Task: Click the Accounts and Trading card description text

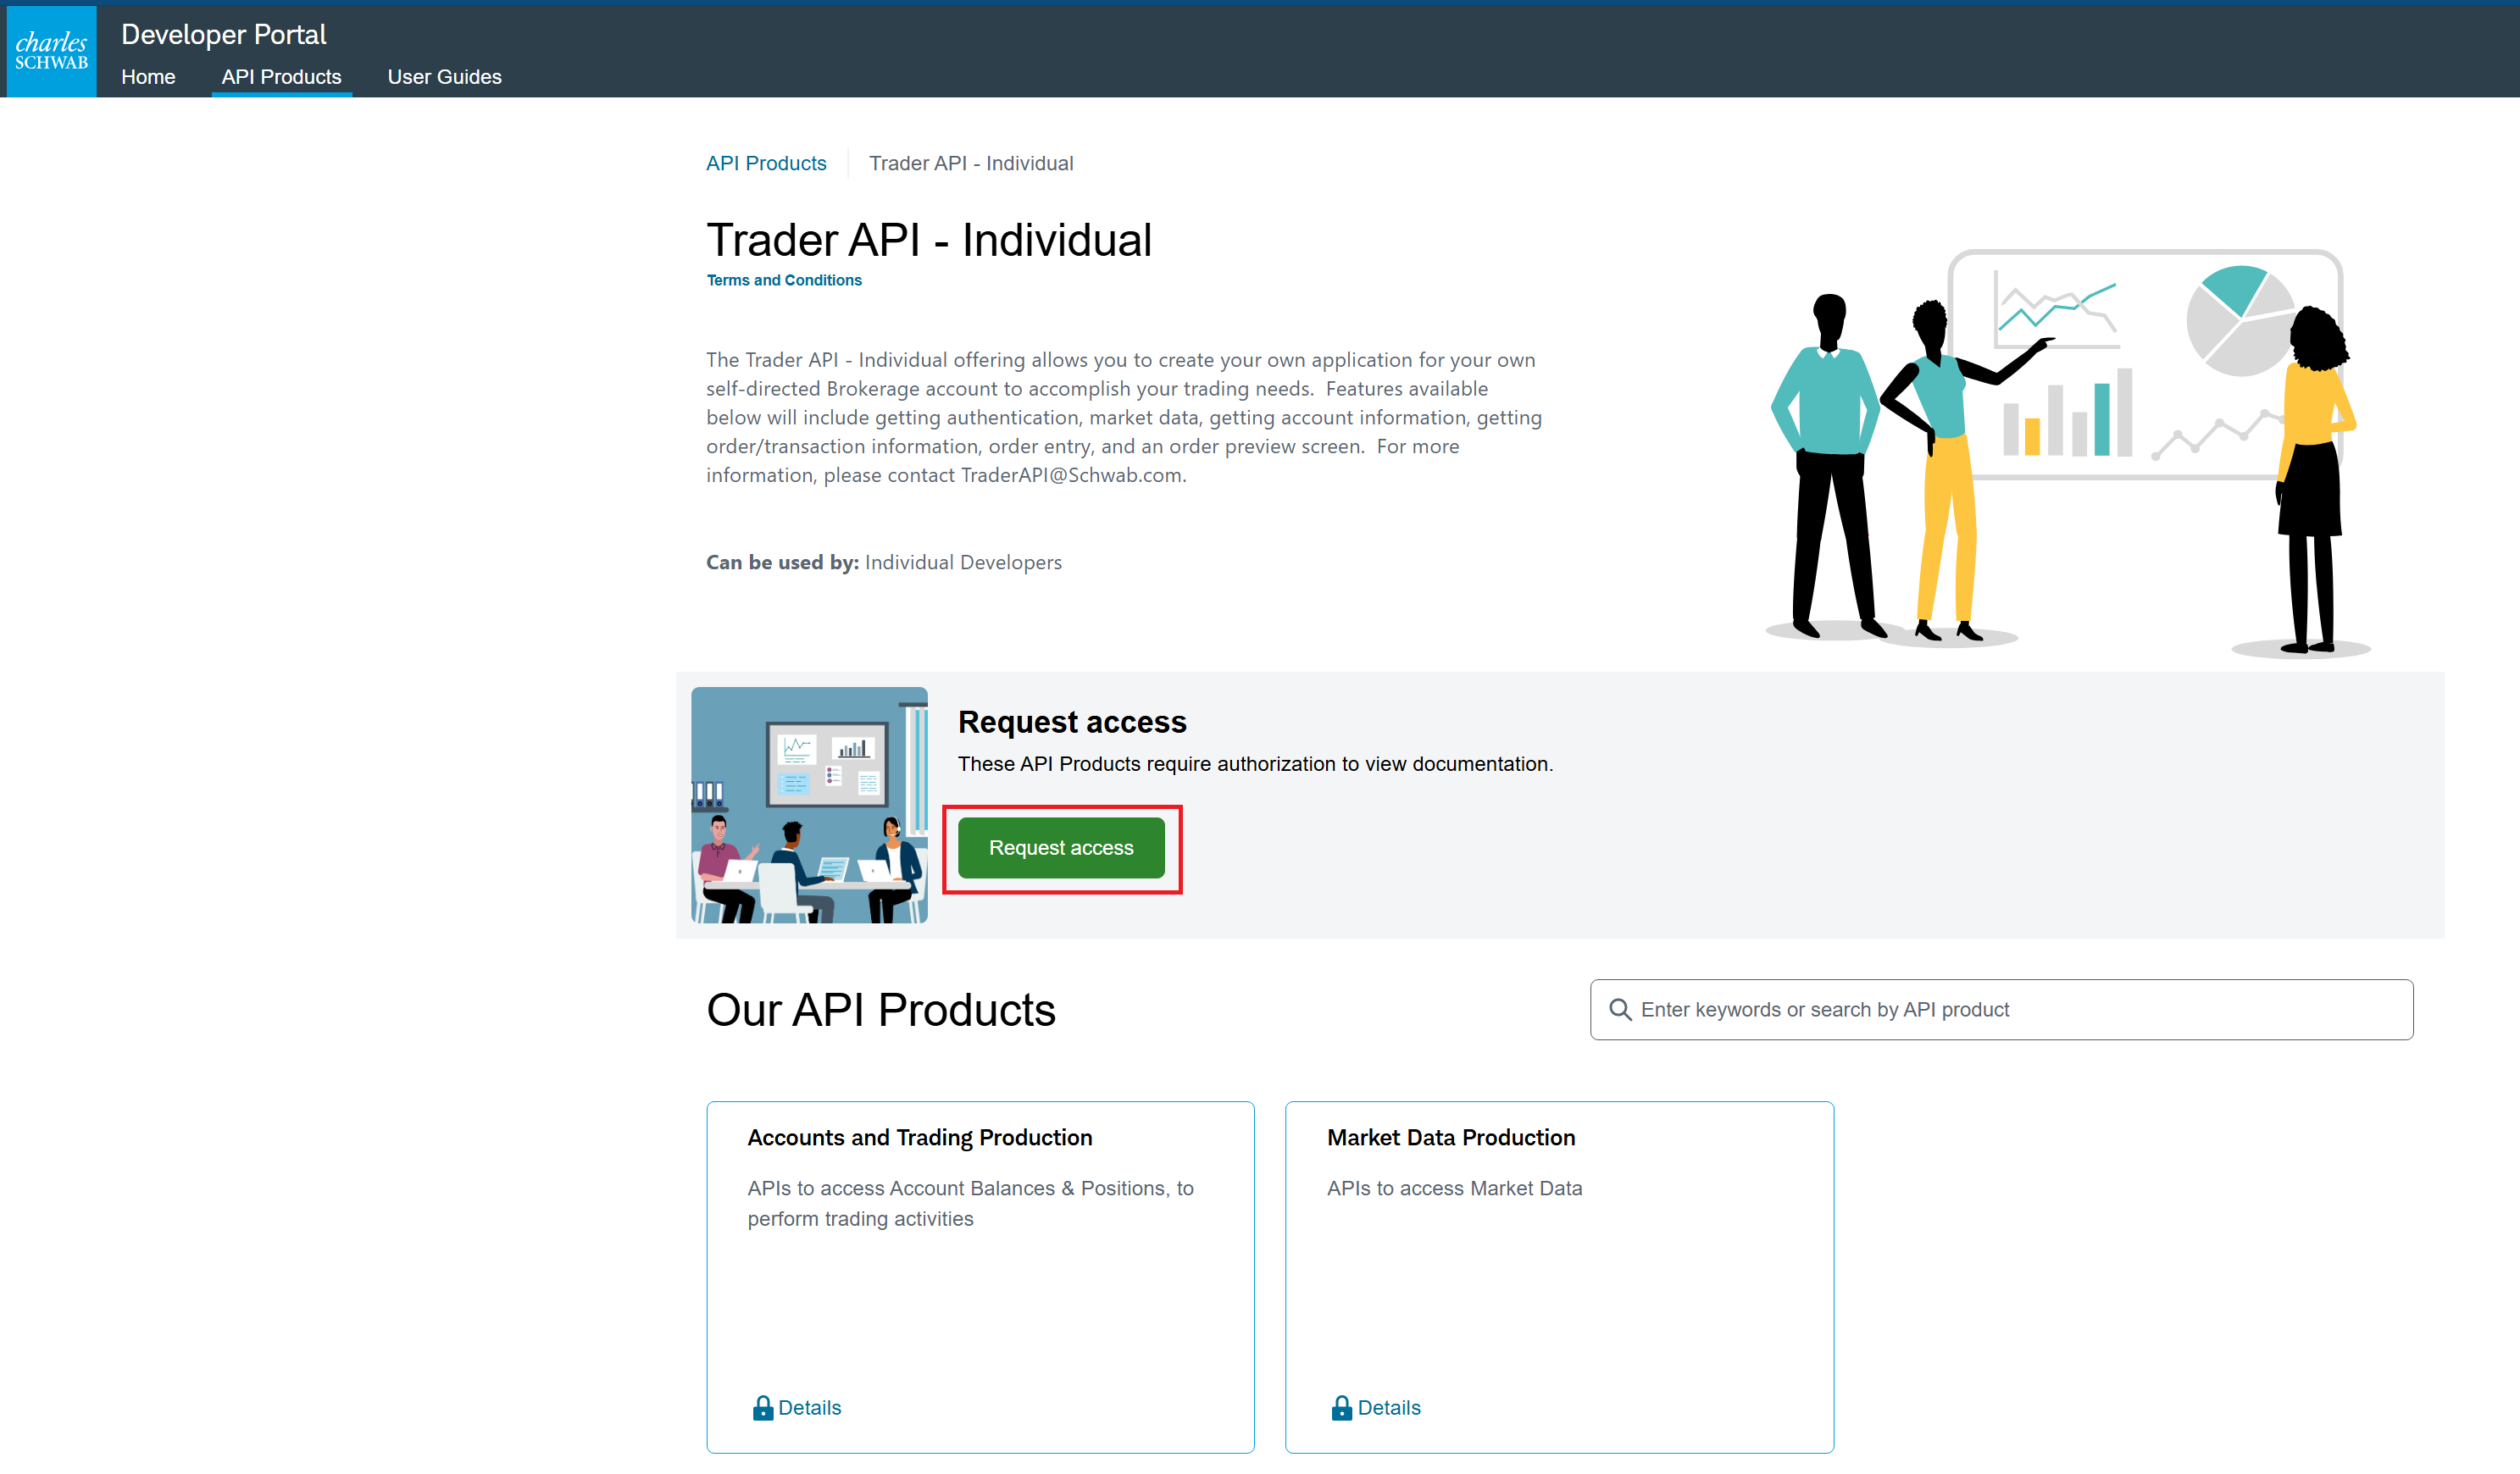Action: click(x=971, y=1203)
